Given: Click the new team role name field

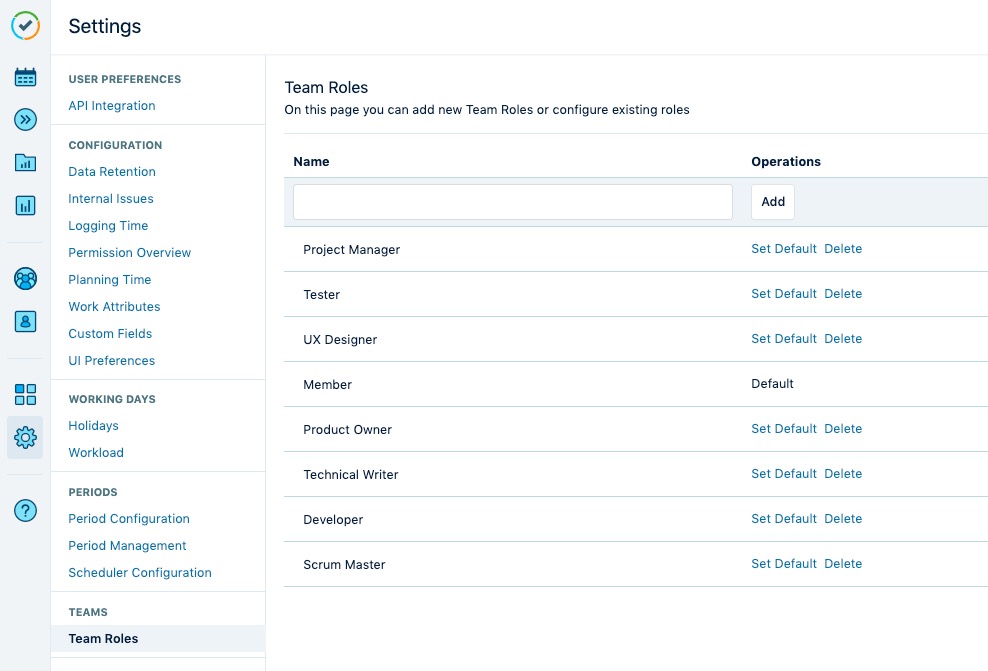Looking at the screenshot, I should (513, 202).
